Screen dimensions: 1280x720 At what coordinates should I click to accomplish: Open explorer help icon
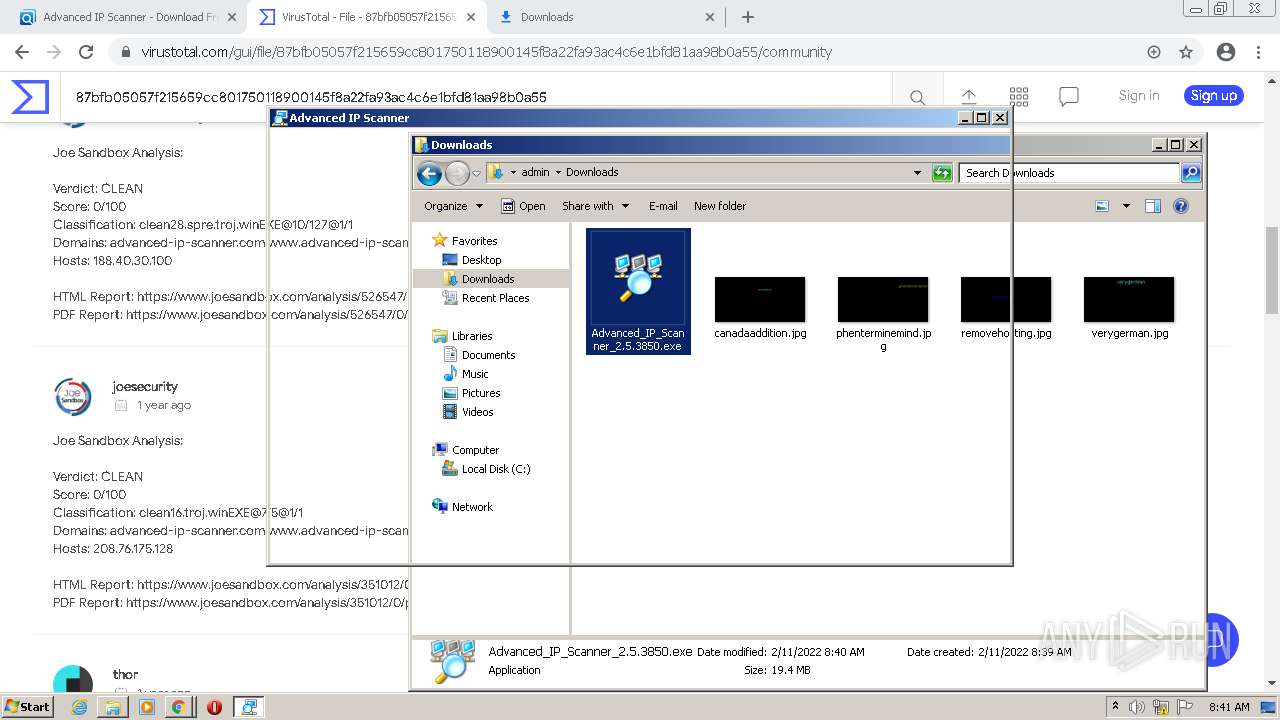pos(1181,206)
